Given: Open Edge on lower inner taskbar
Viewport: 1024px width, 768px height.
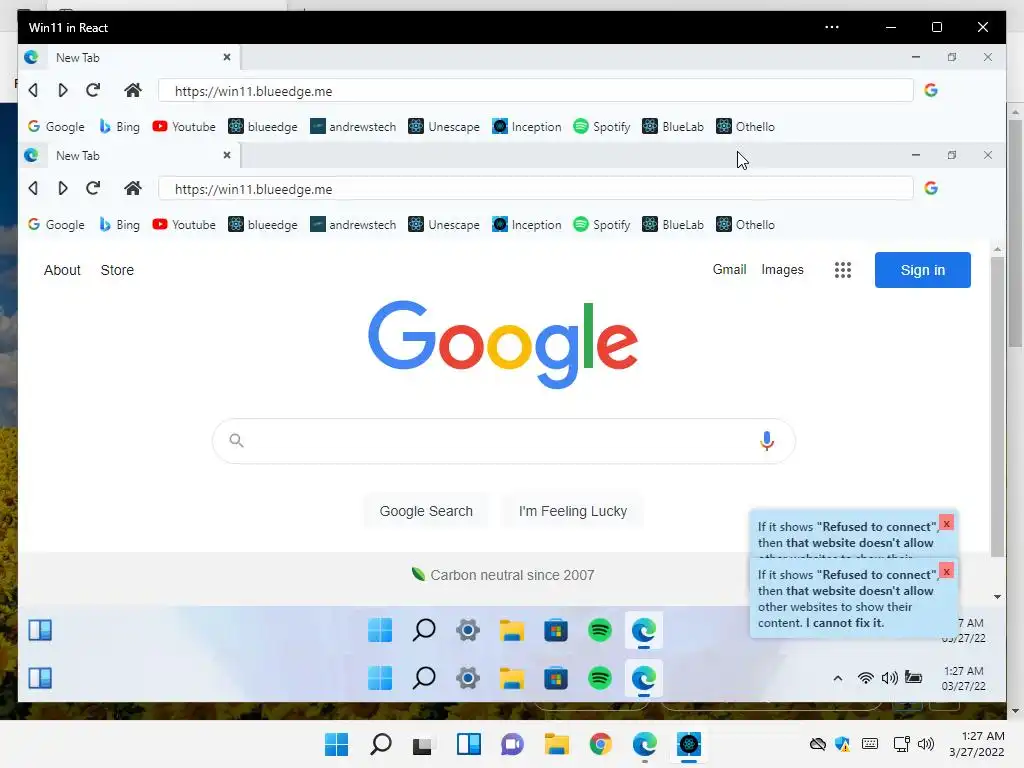Looking at the screenshot, I should tap(644, 678).
